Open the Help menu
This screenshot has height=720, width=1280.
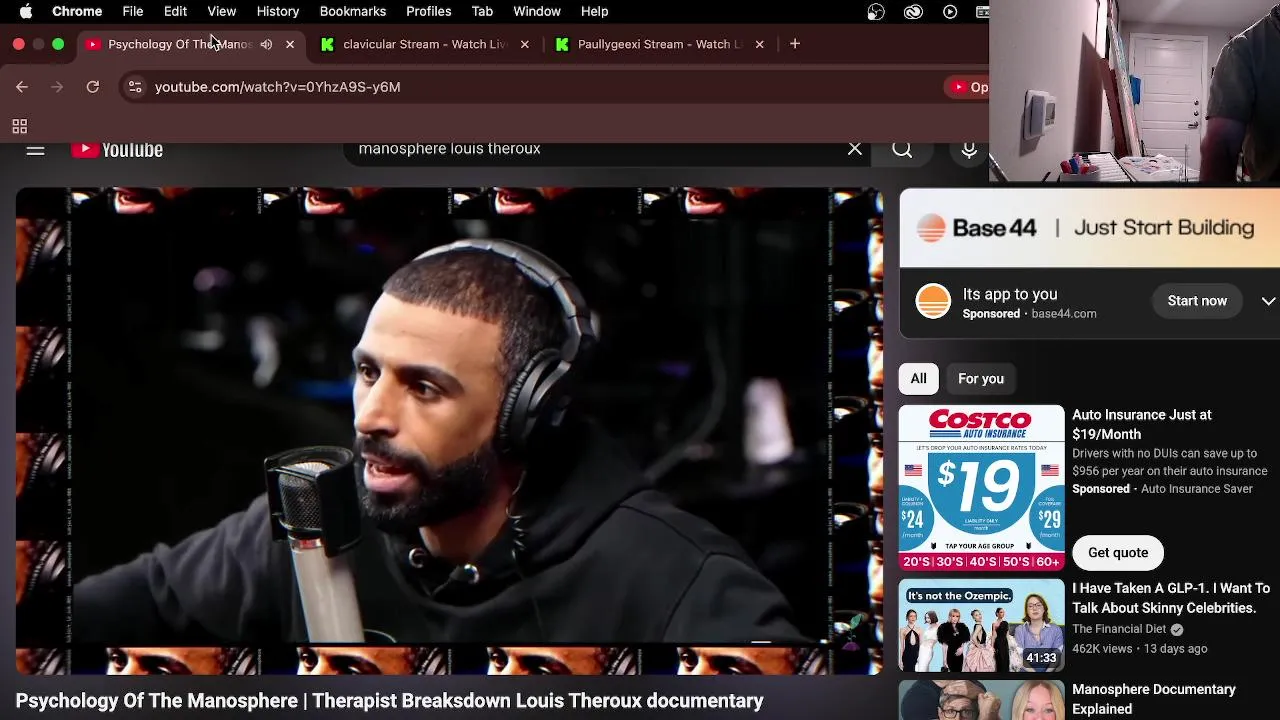pos(595,11)
